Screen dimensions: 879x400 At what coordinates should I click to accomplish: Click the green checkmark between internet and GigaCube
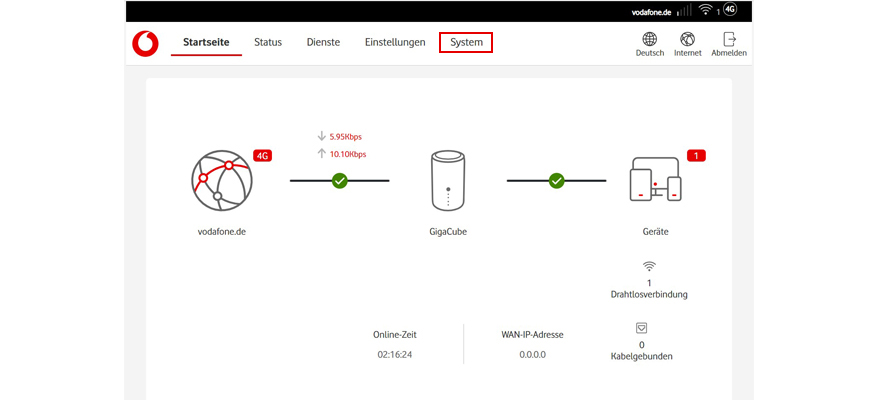tap(340, 181)
